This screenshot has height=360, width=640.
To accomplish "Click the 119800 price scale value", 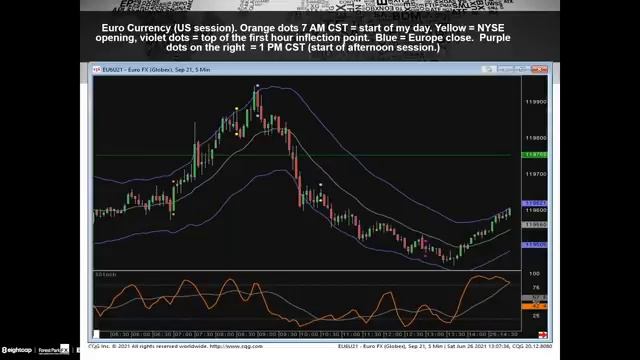I will tap(536, 138).
